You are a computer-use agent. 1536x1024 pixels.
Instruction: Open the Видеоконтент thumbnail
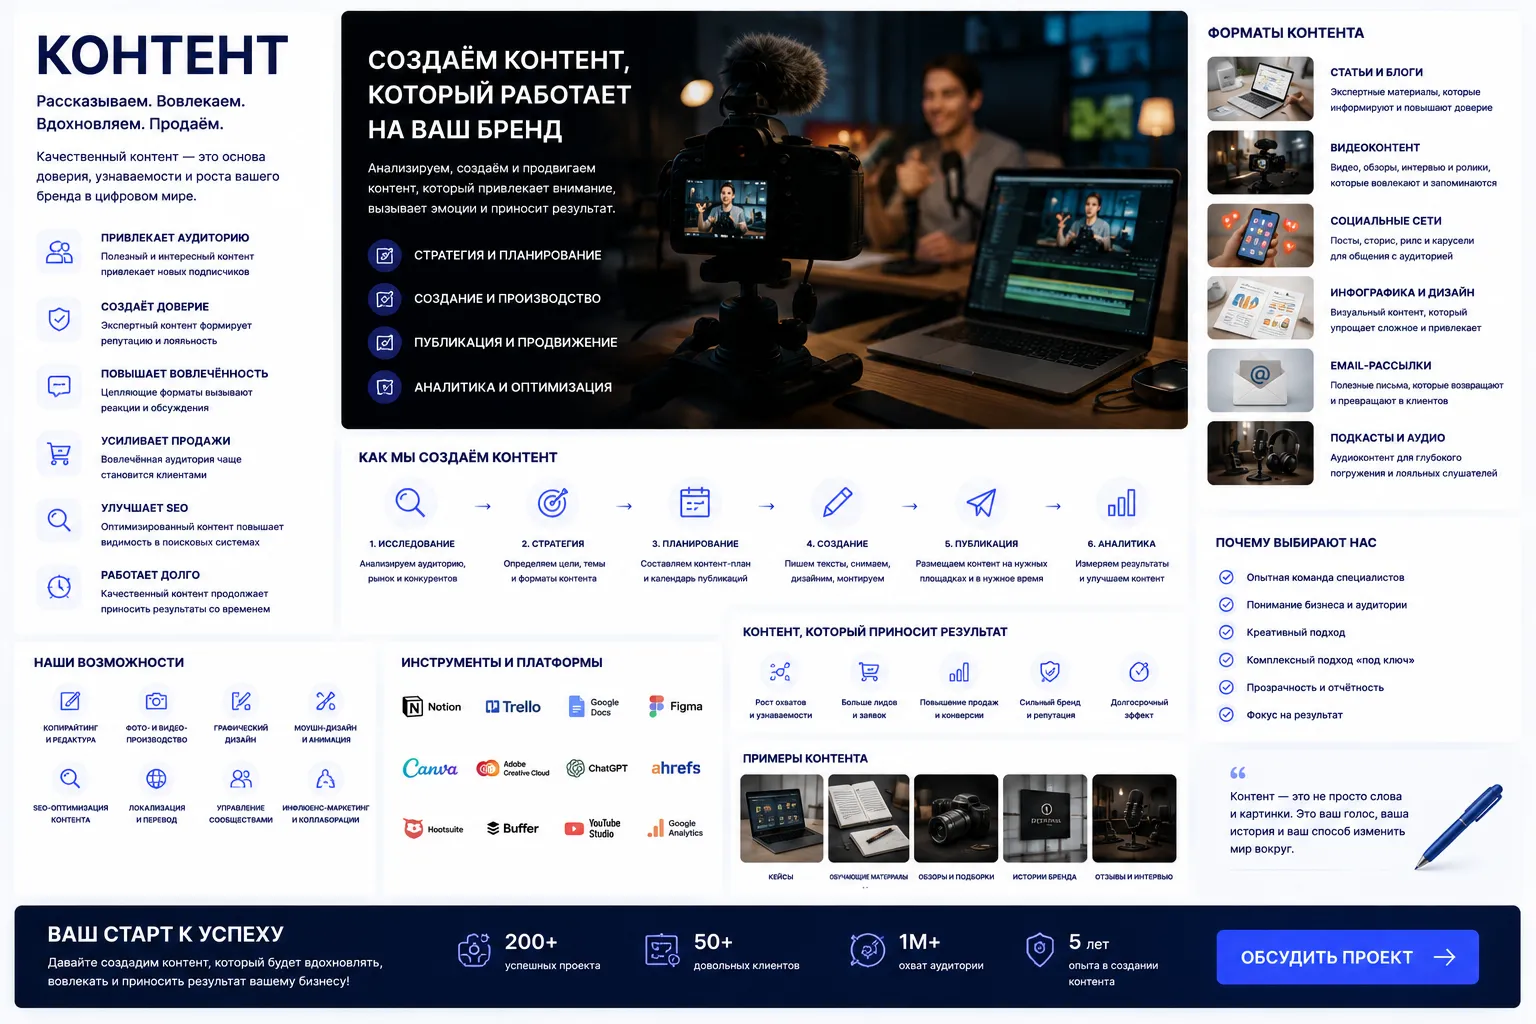coord(1260,162)
